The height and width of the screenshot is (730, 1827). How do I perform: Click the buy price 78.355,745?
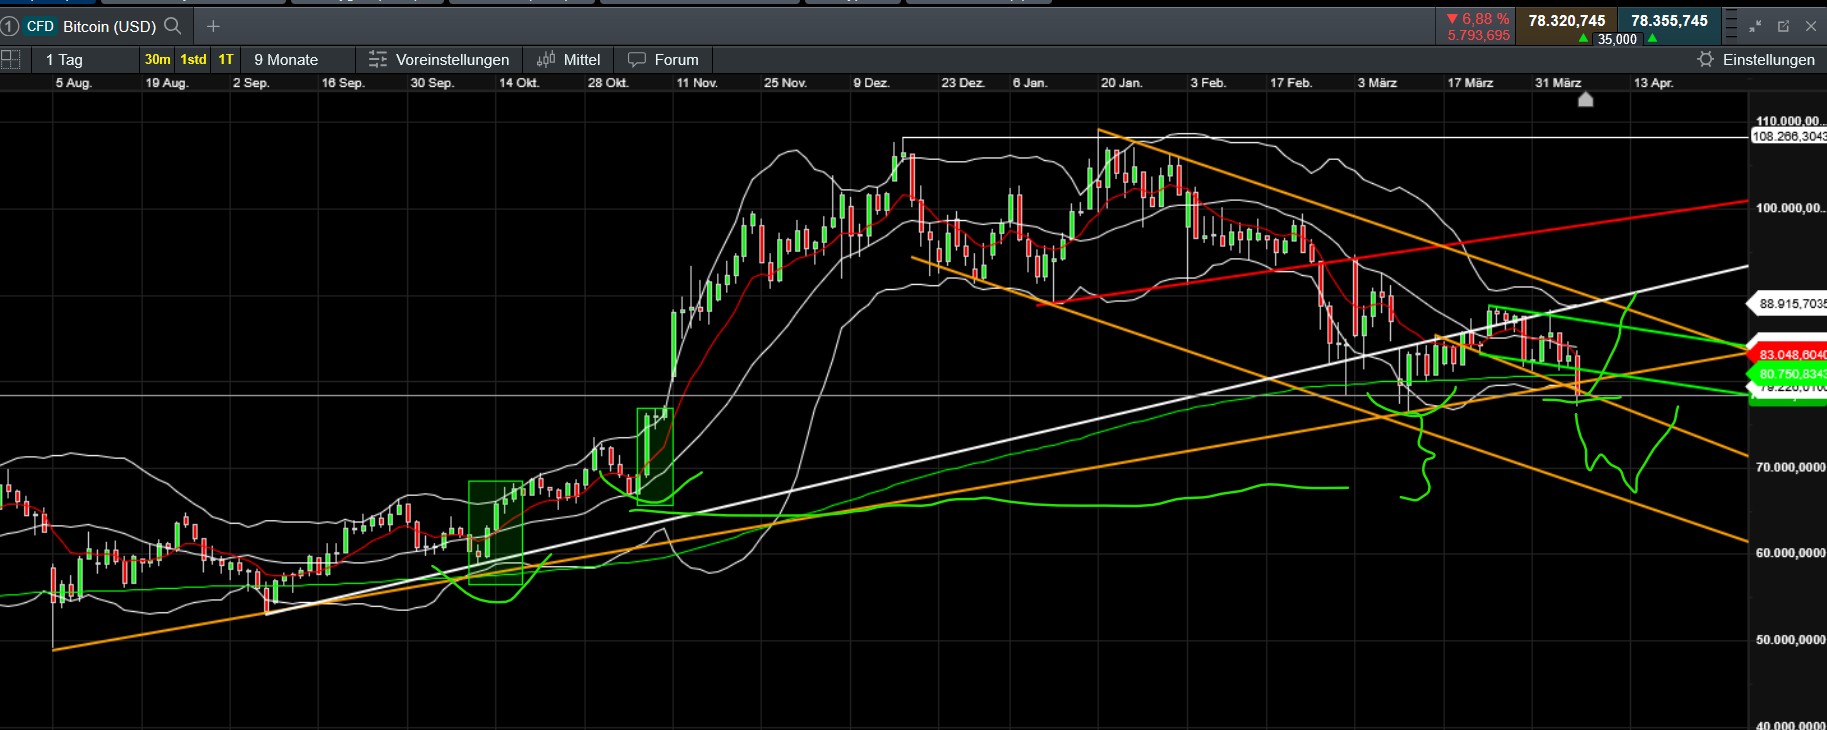pyautogui.click(x=1669, y=21)
